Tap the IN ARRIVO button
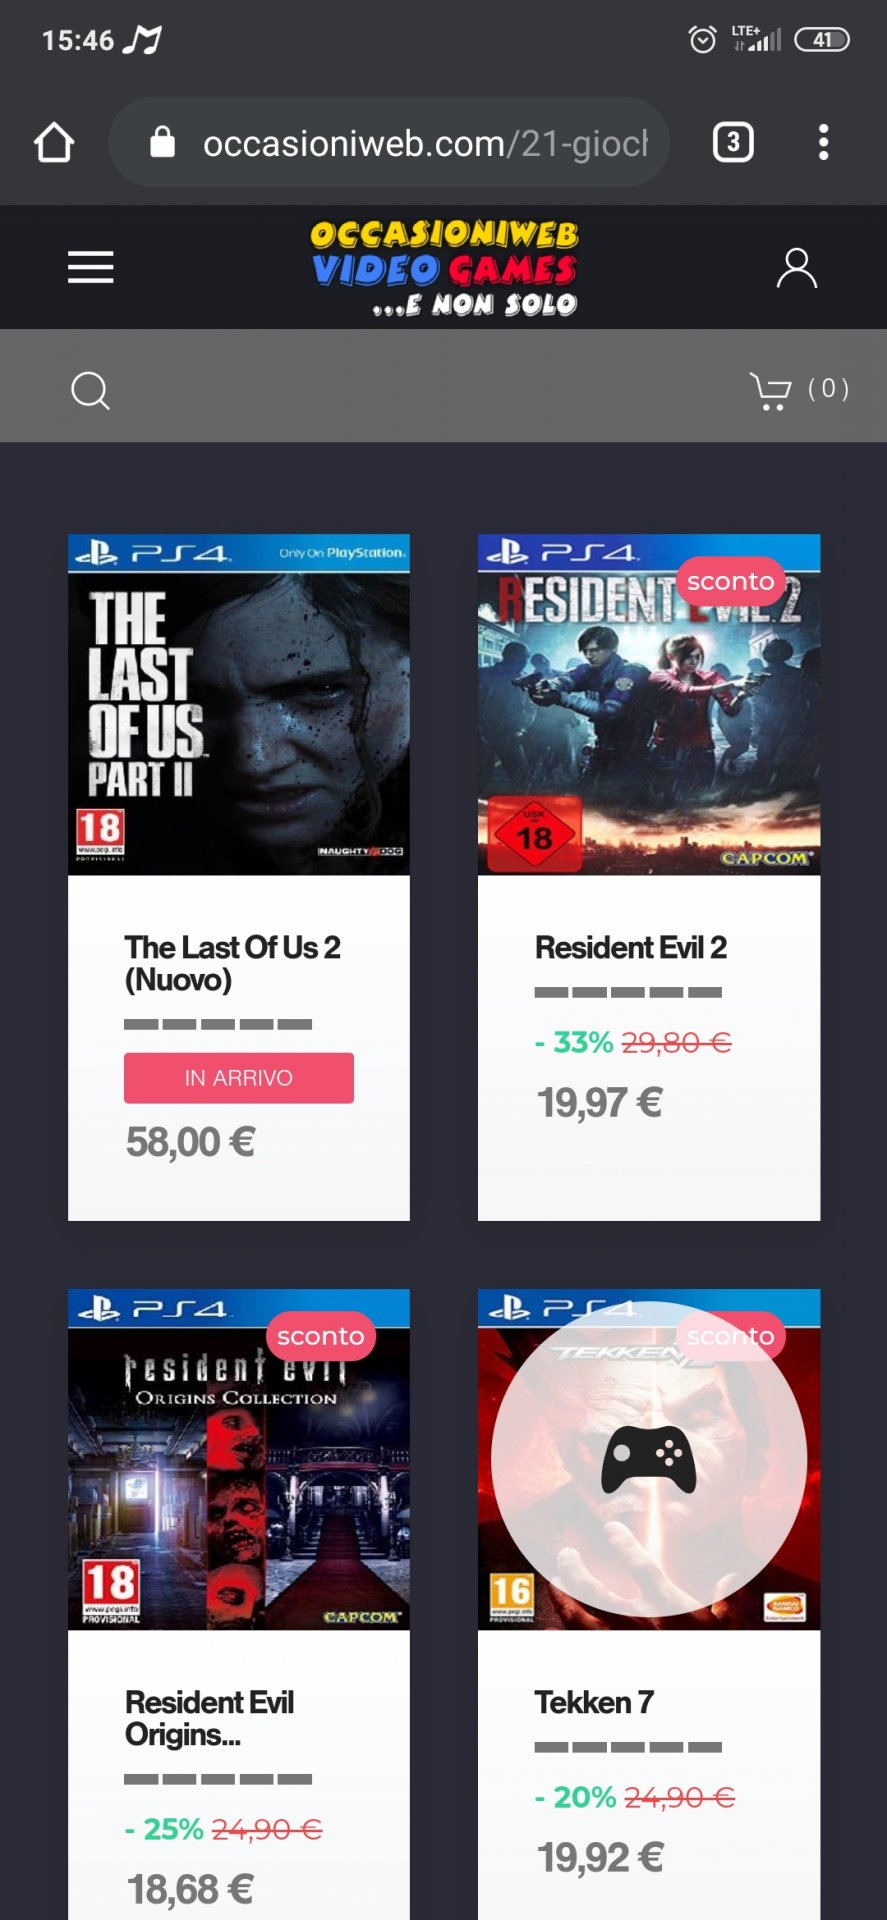This screenshot has width=887, height=1920. click(239, 1078)
